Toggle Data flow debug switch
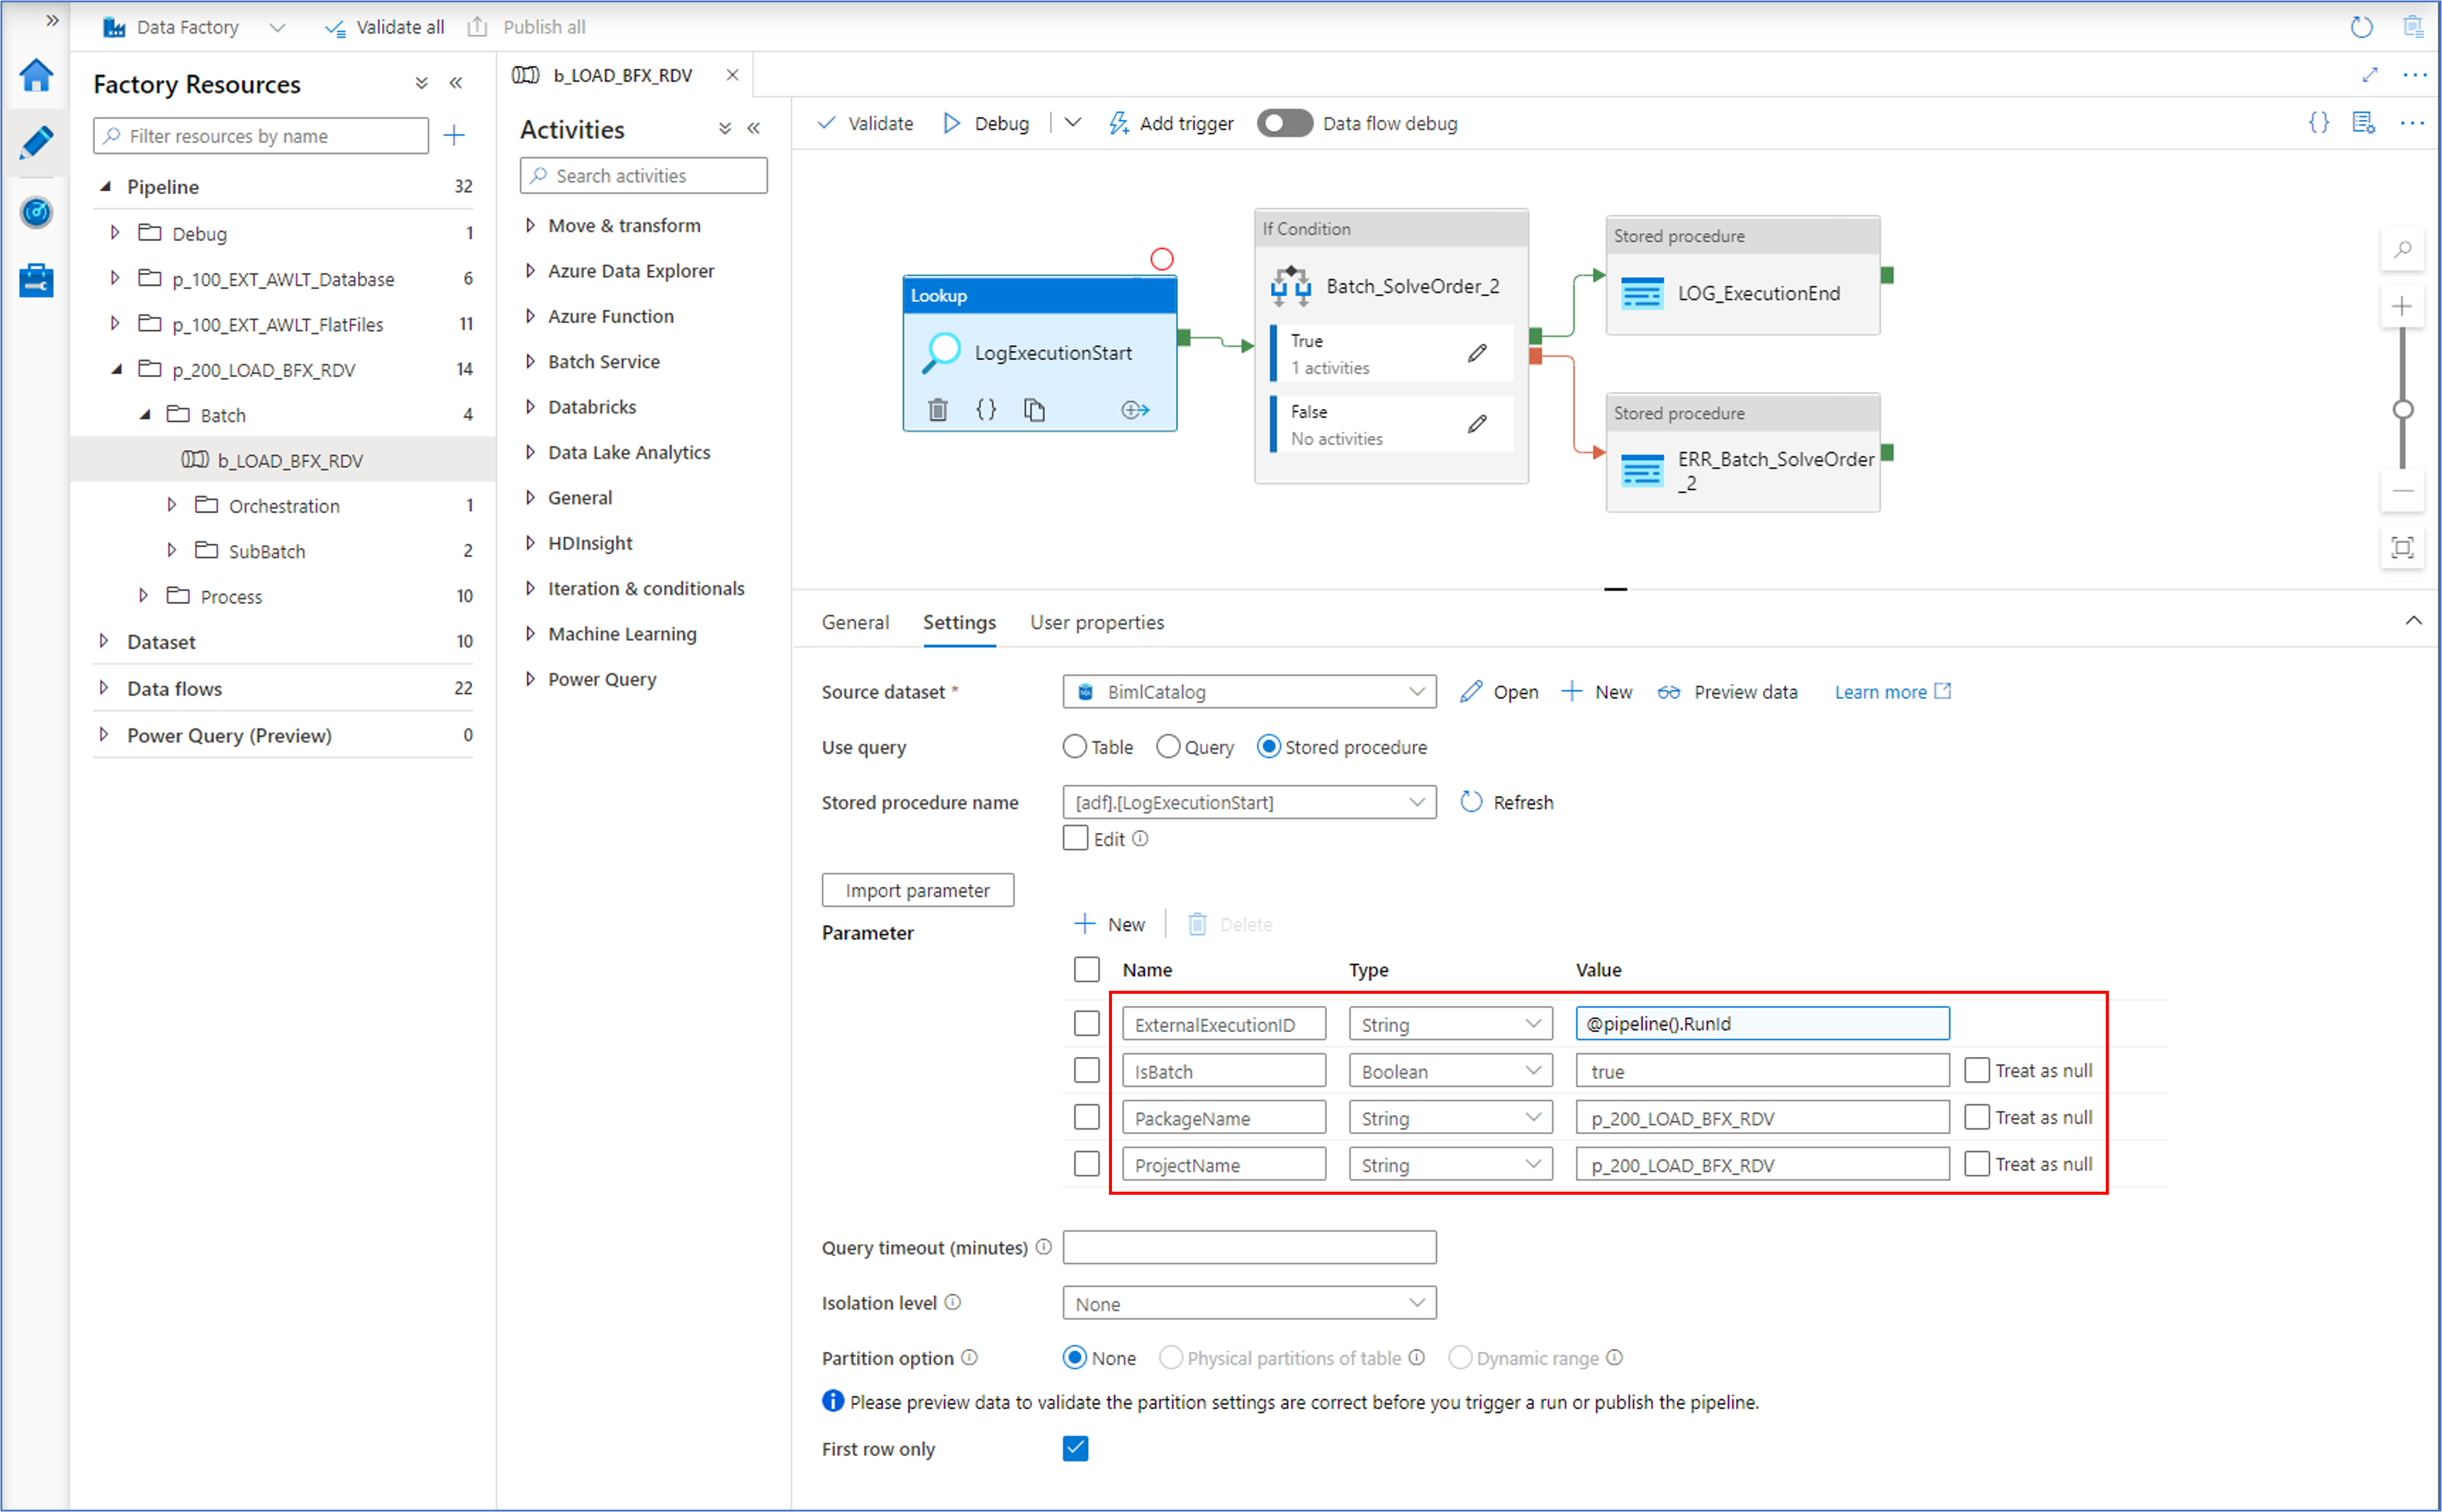Viewport: 2442px width, 1512px height. [x=1284, y=123]
